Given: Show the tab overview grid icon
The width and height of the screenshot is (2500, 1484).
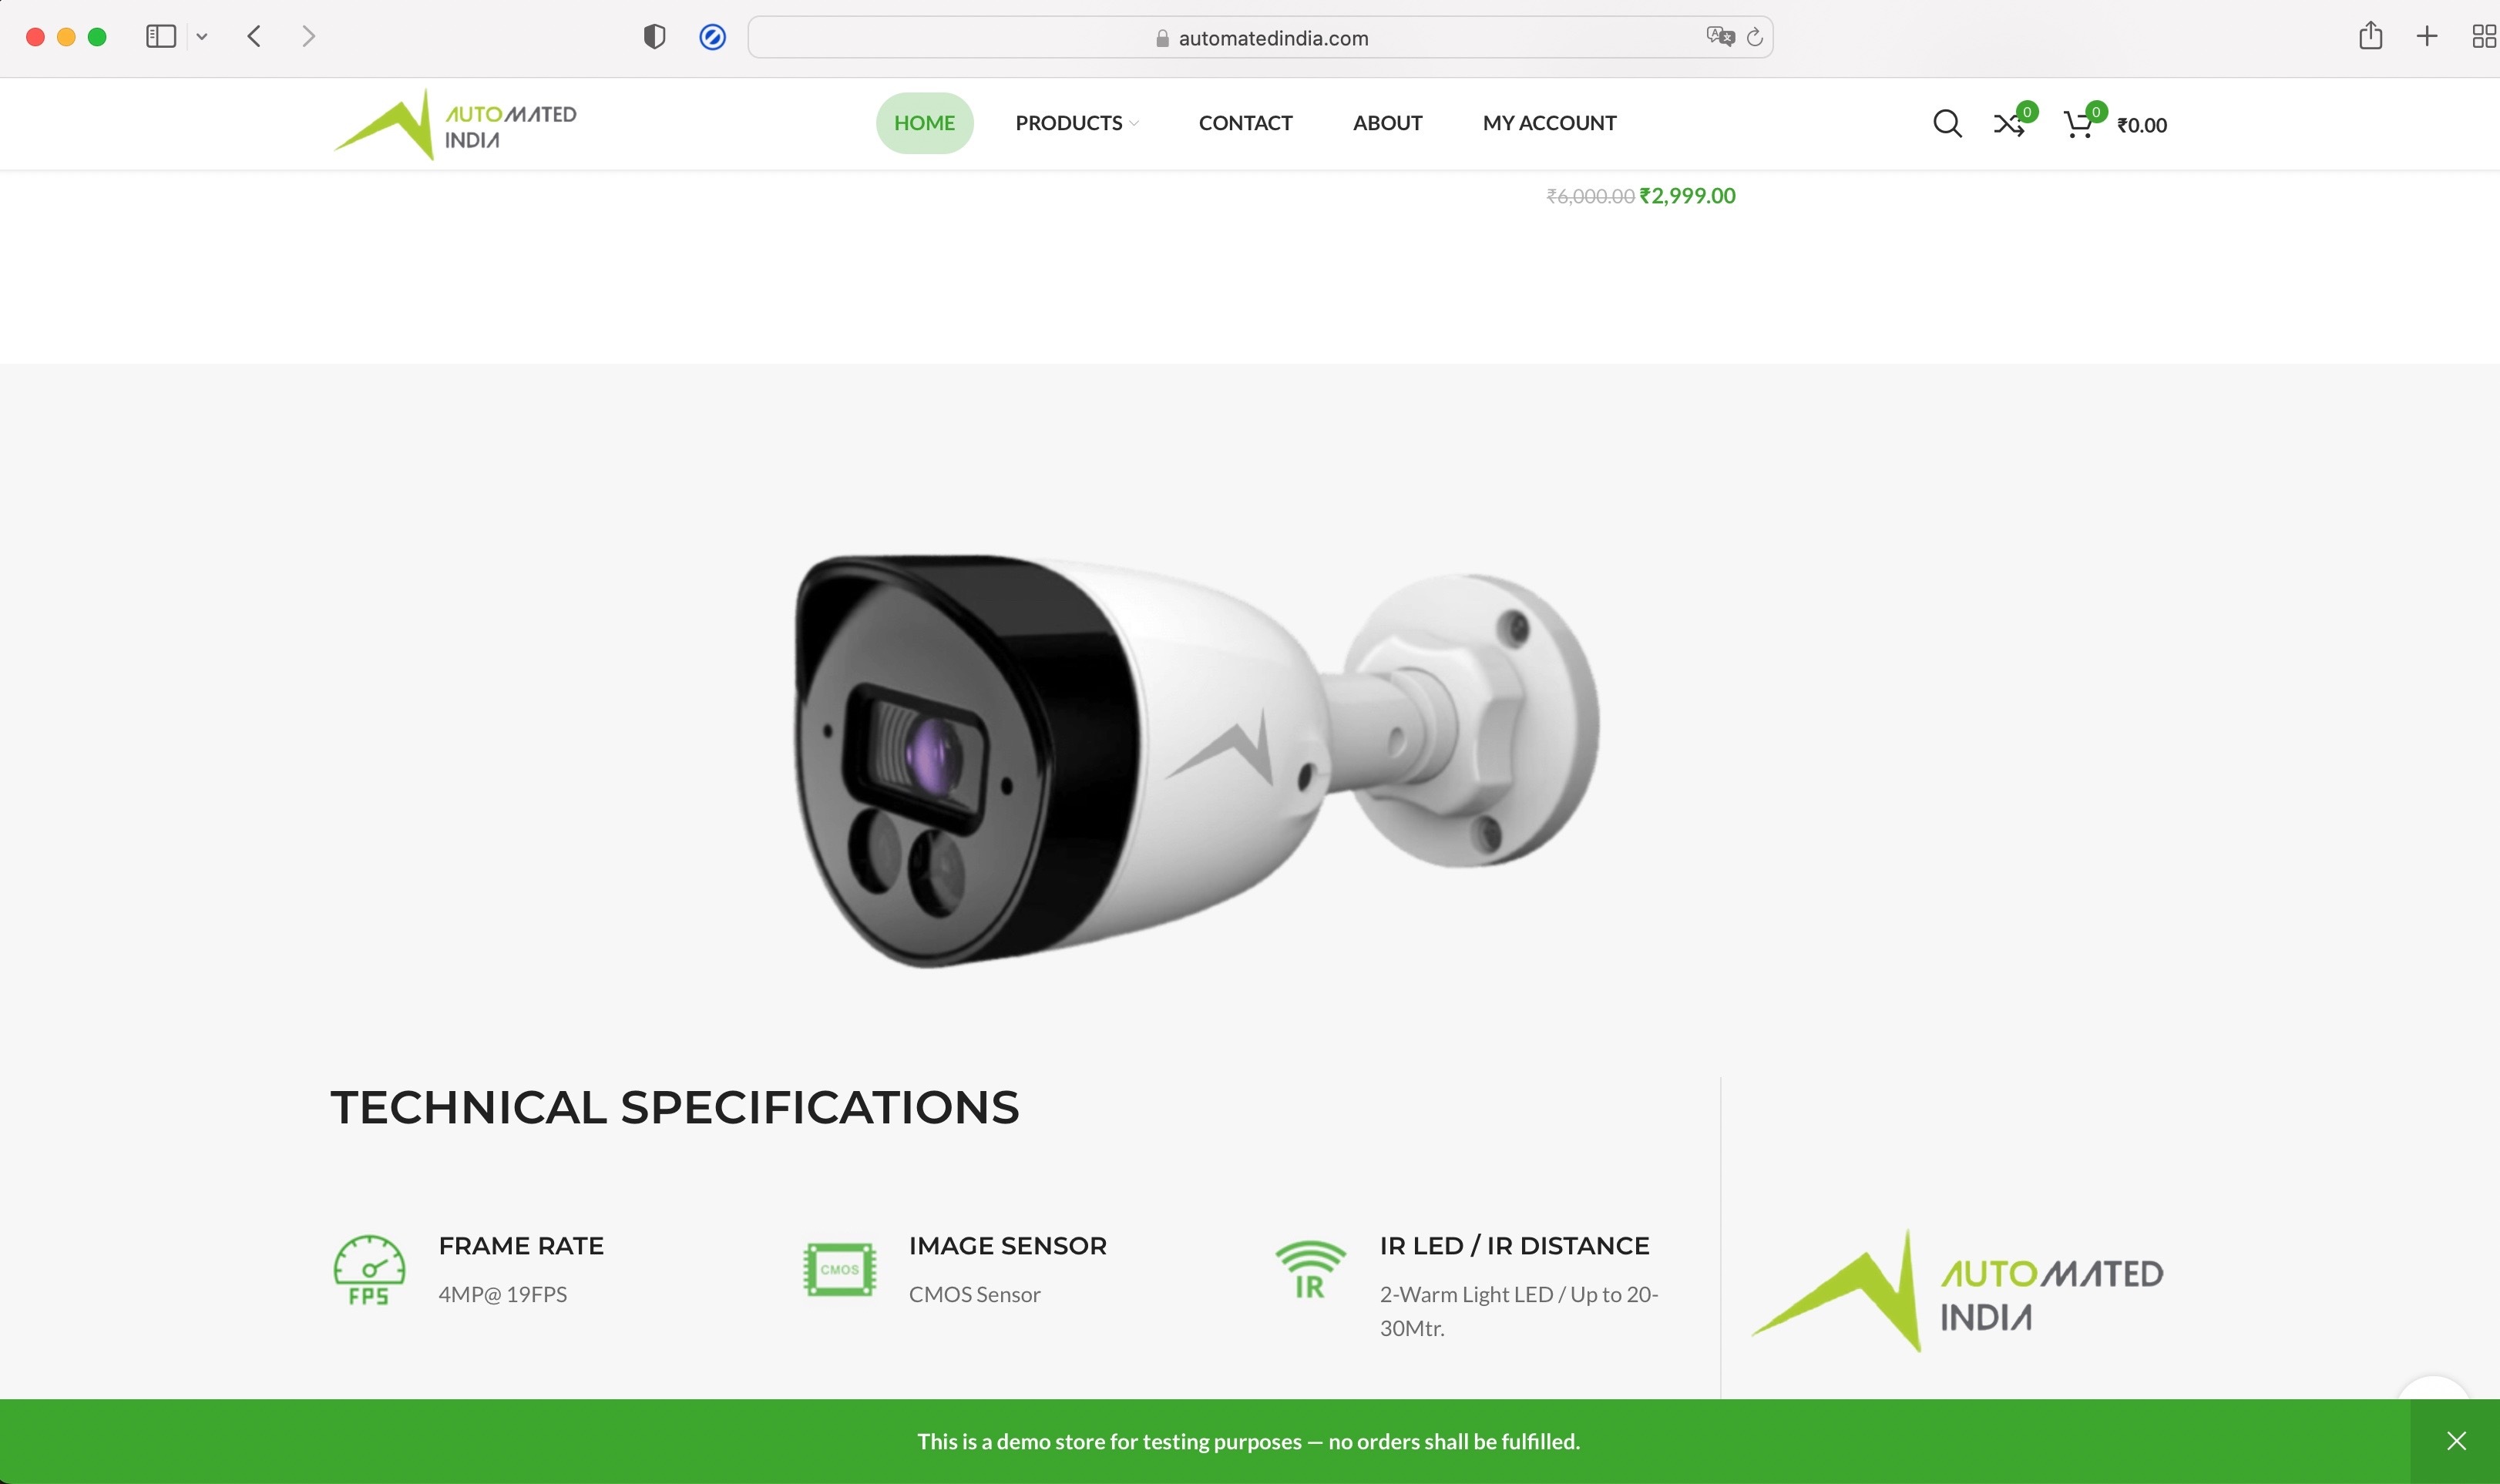Looking at the screenshot, I should coord(2484,37).
